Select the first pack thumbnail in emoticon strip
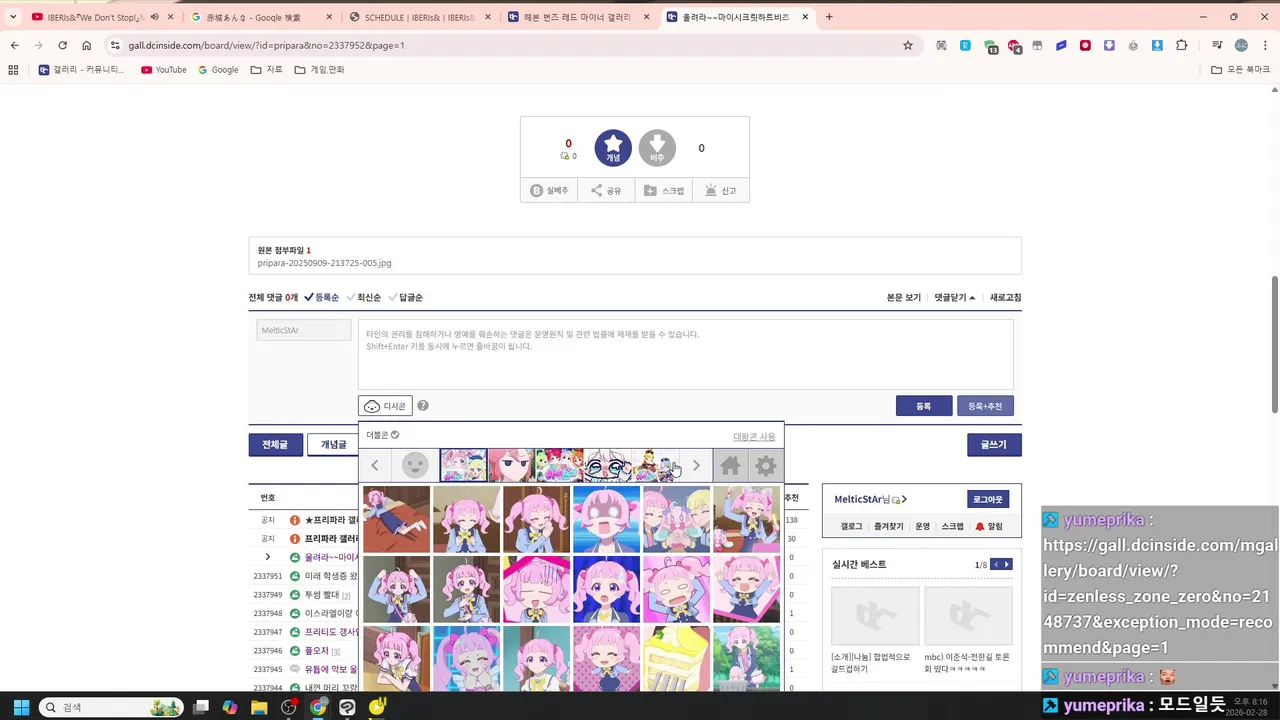 [x=463, y=465]
